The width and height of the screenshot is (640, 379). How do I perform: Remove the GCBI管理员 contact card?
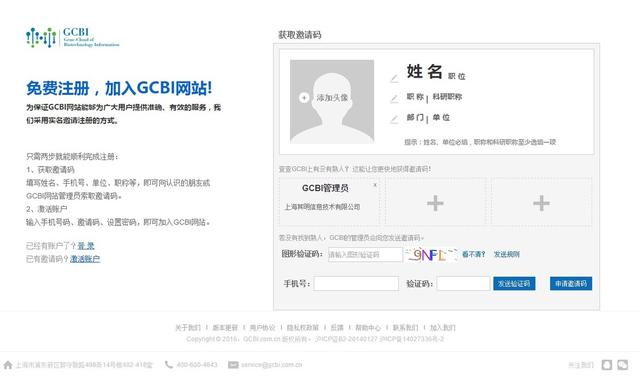375,185
